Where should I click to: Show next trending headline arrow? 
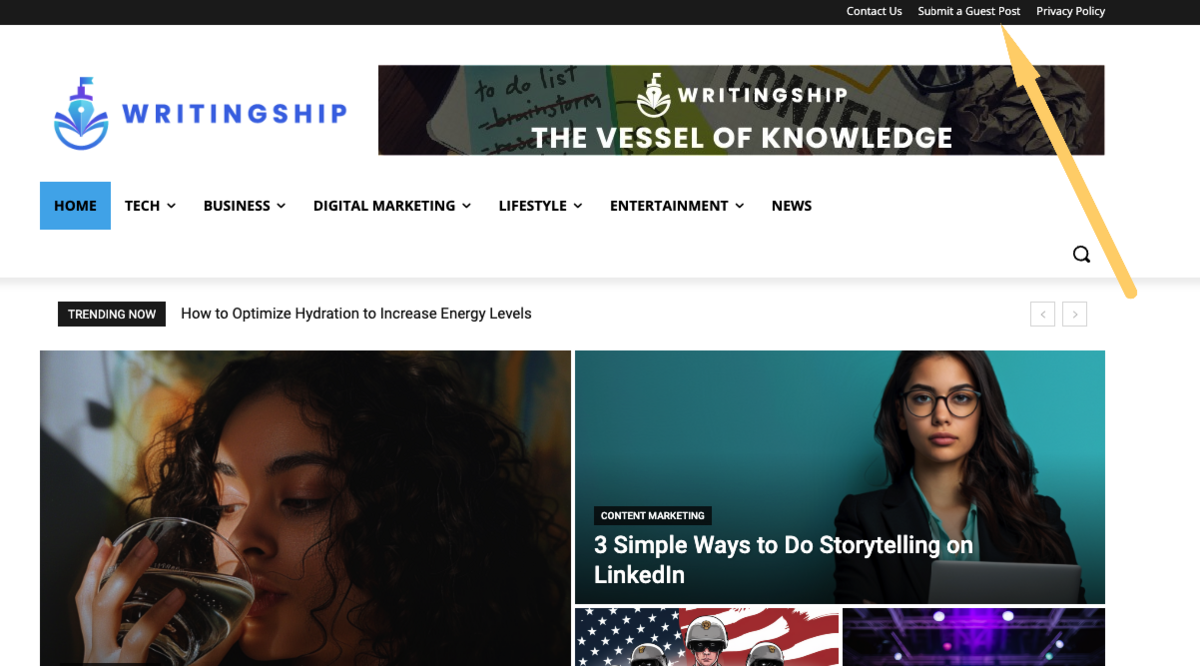1075,314
